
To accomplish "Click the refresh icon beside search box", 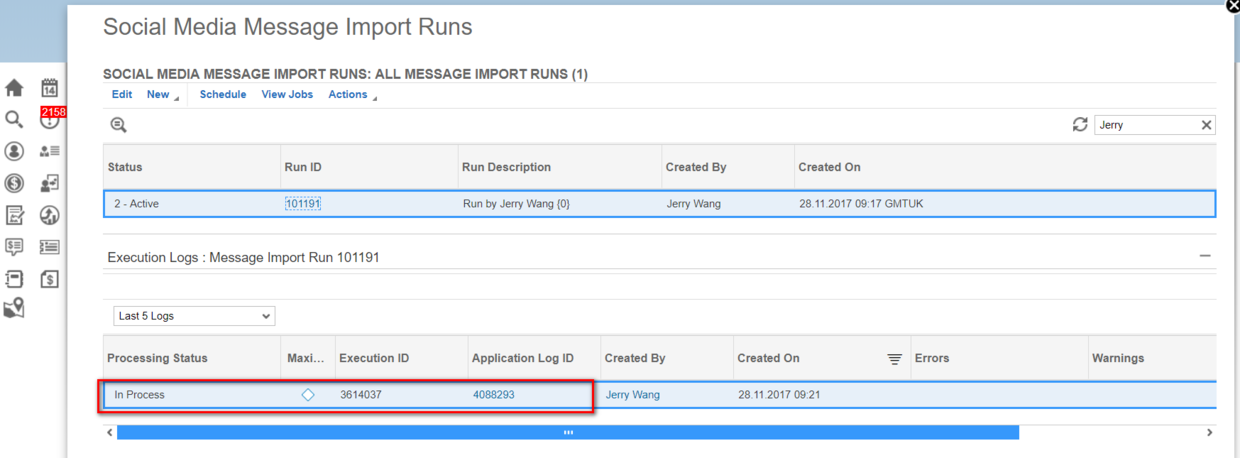I will click(1080, 125).
